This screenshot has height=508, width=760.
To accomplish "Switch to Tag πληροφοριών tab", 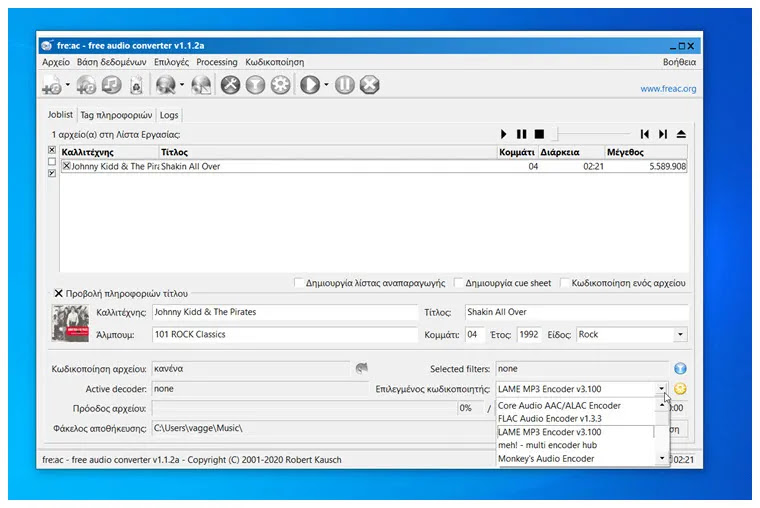I will pyautogui.click(x=116, y=115).
